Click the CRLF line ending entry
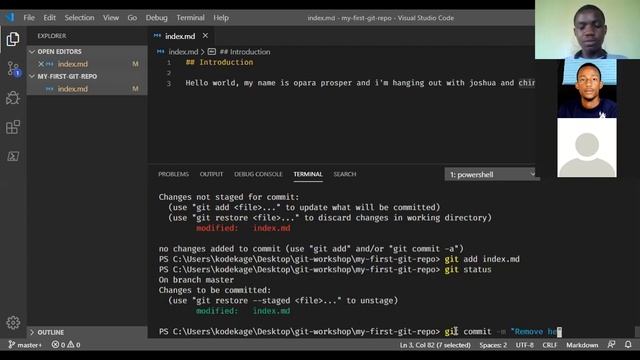Viewport: 640px width, 360px height. click(x=550, y=345)
